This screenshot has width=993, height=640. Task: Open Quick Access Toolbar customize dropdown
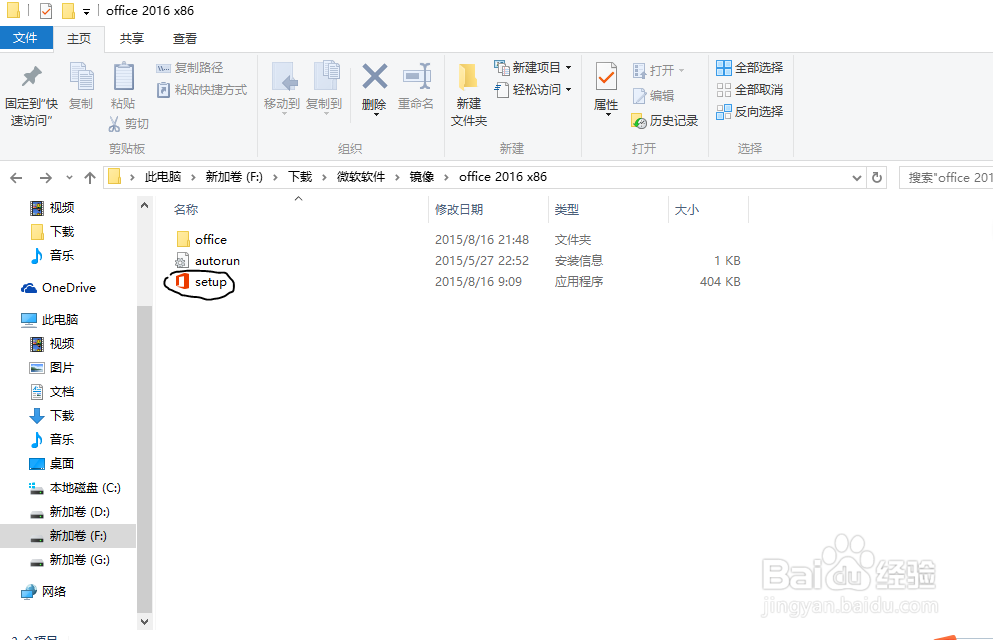click(x=86, y=11)
